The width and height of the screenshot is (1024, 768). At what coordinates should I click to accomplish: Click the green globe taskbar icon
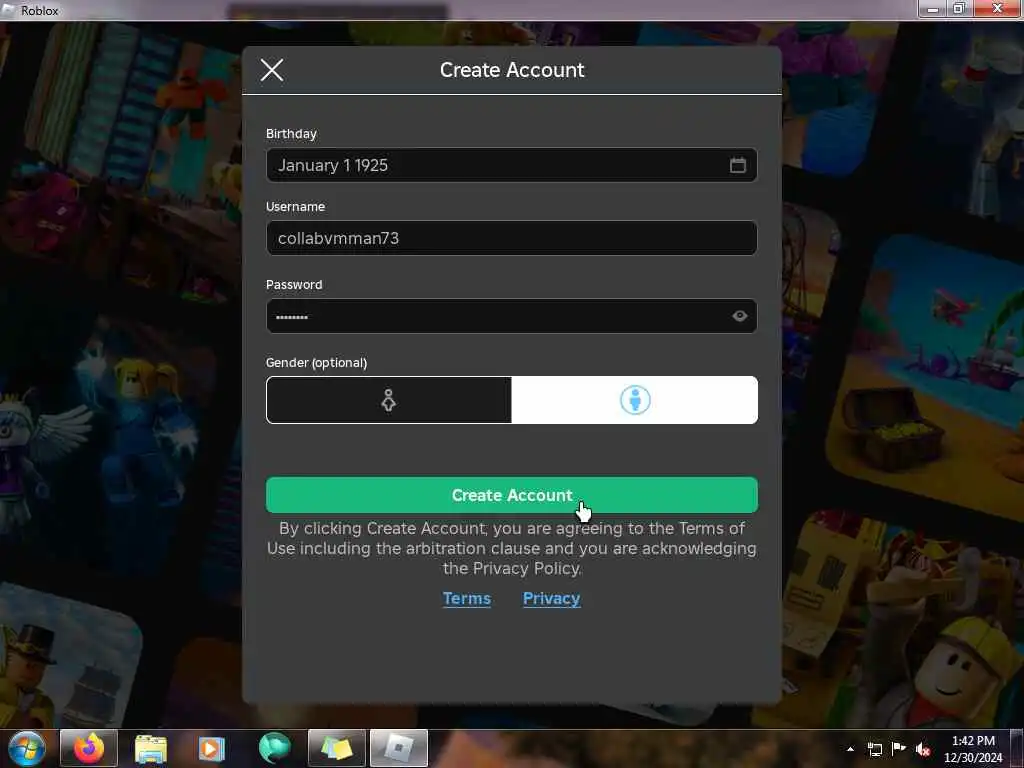pos(274,748)
